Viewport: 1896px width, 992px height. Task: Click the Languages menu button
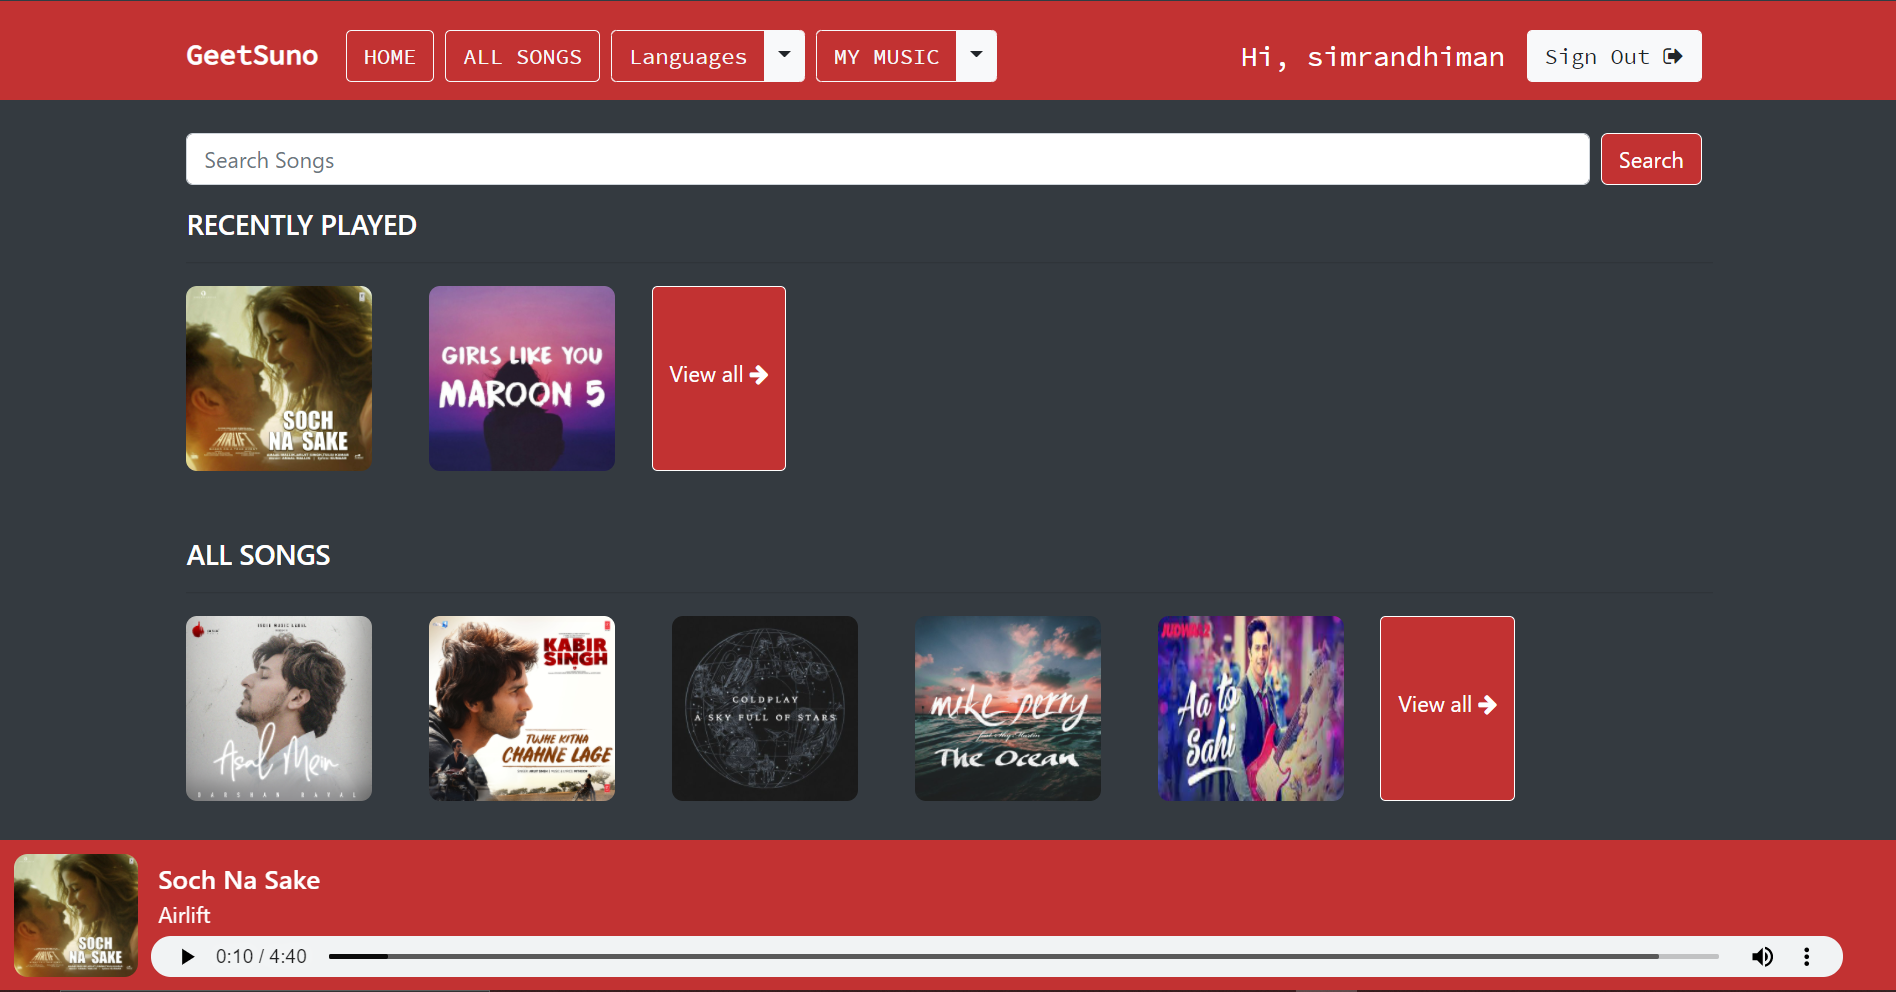688,56
